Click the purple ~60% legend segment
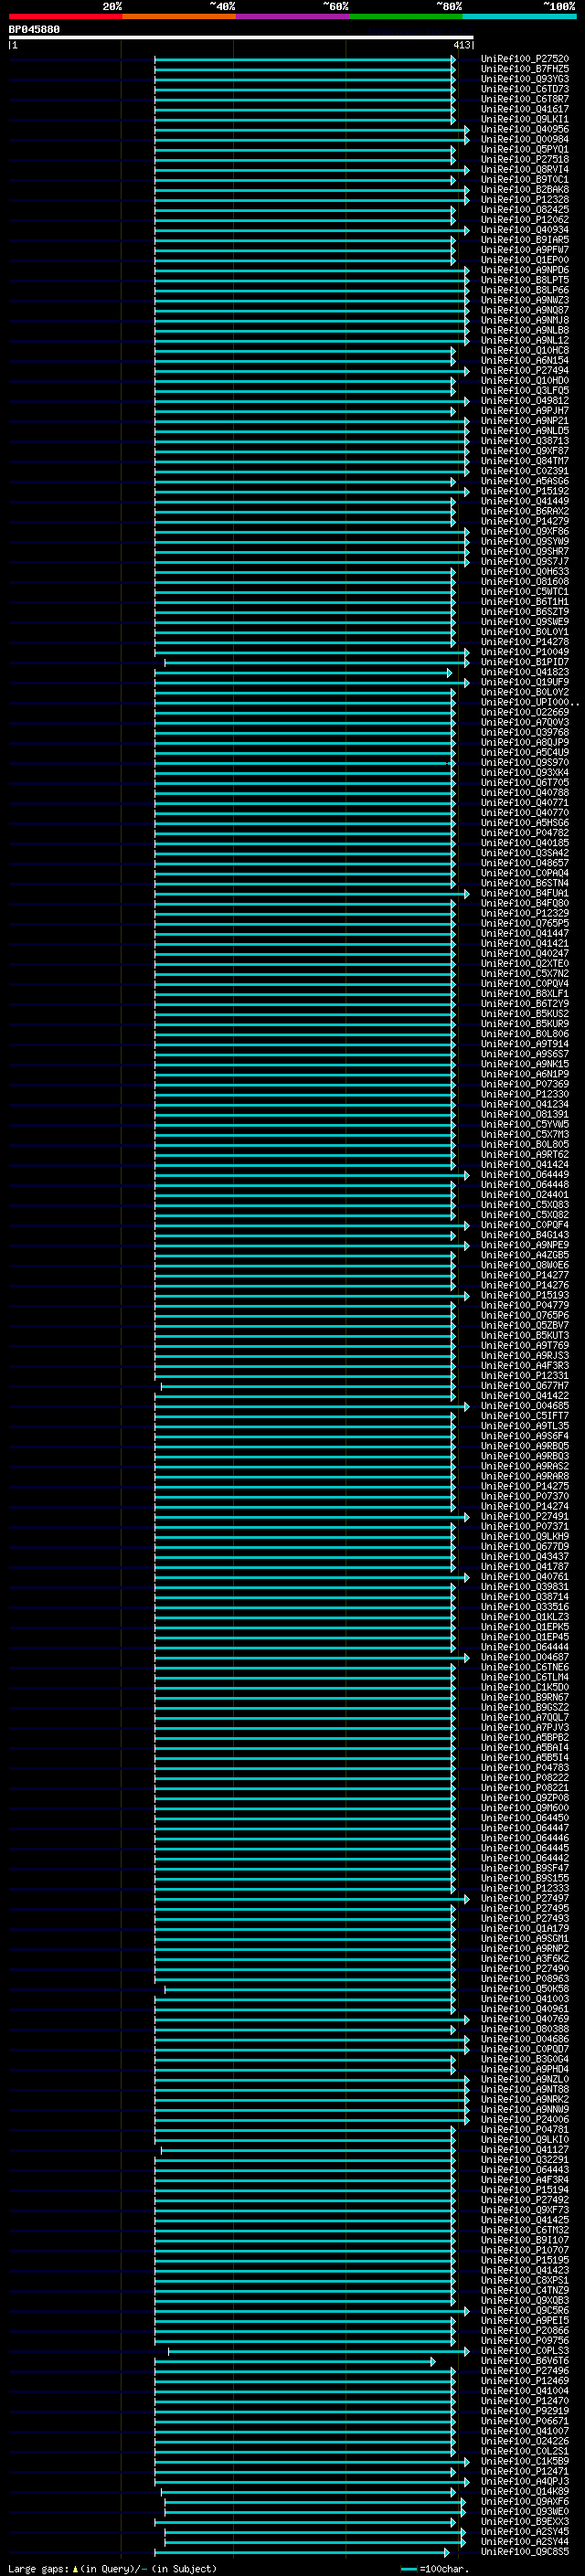The height and width of the screenshot is (2576, 585). coord(292,16)
